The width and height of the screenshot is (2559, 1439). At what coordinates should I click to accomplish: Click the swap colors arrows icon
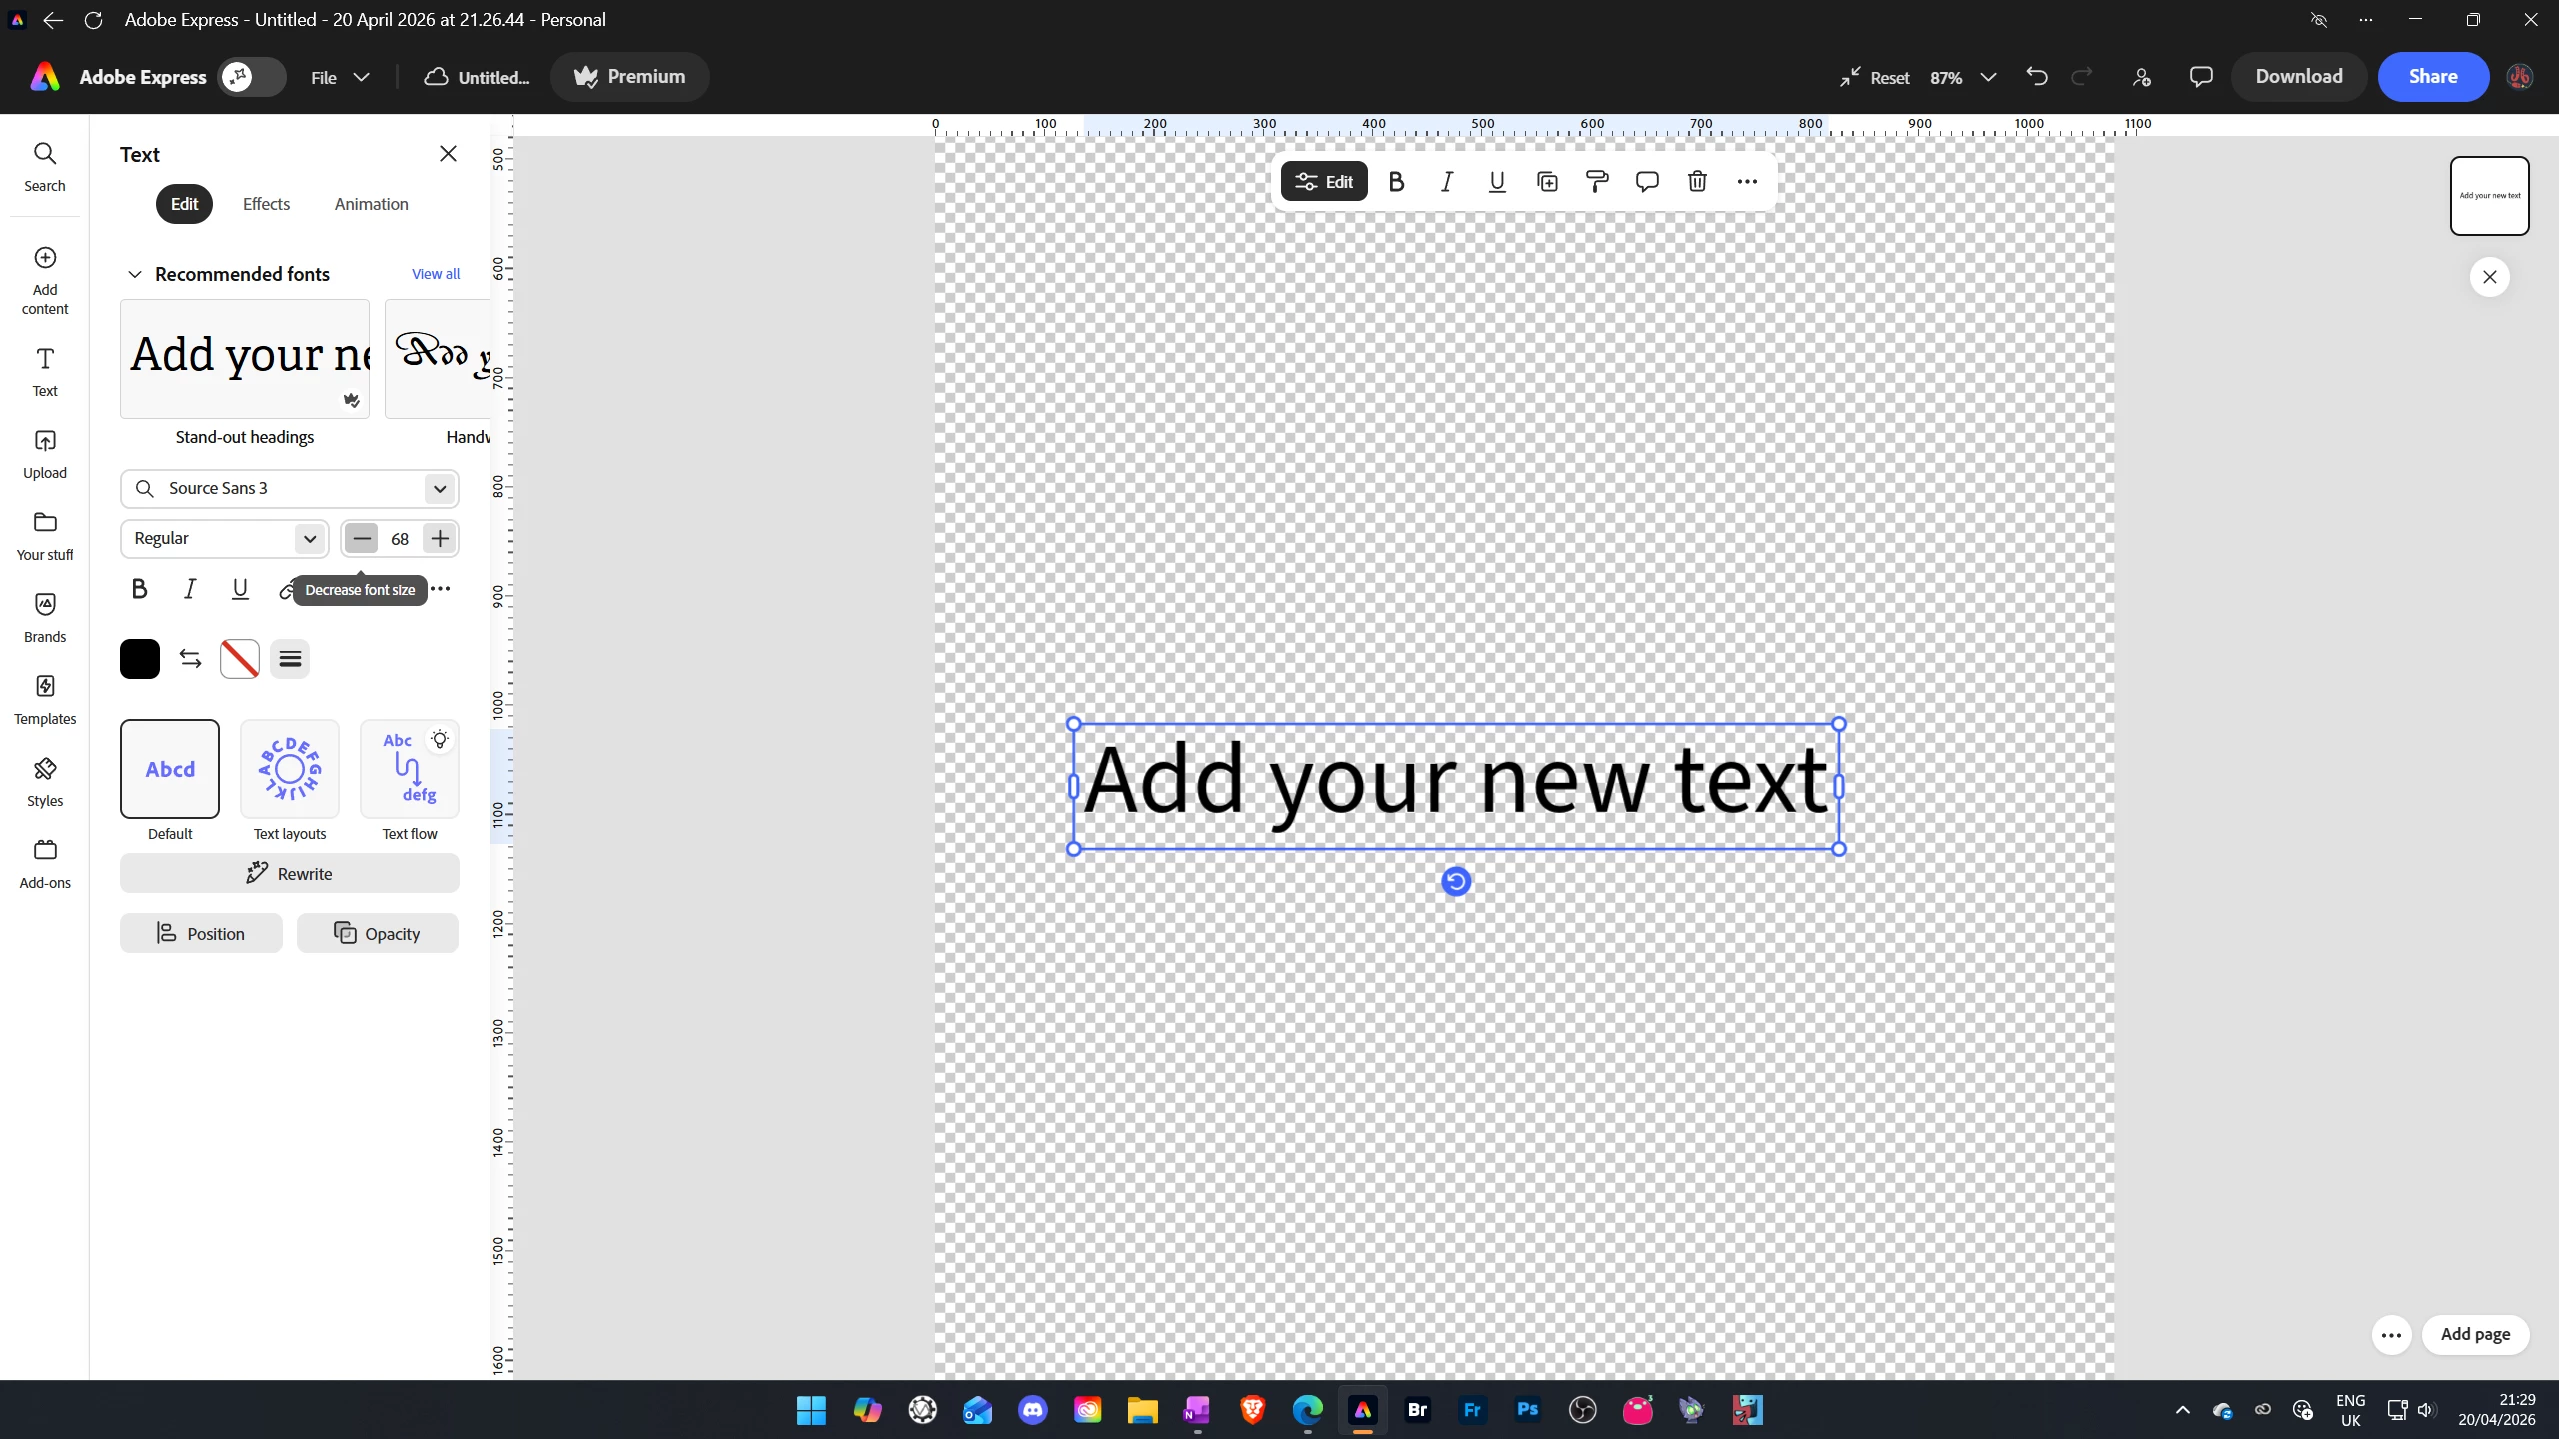tap(190, 659)
